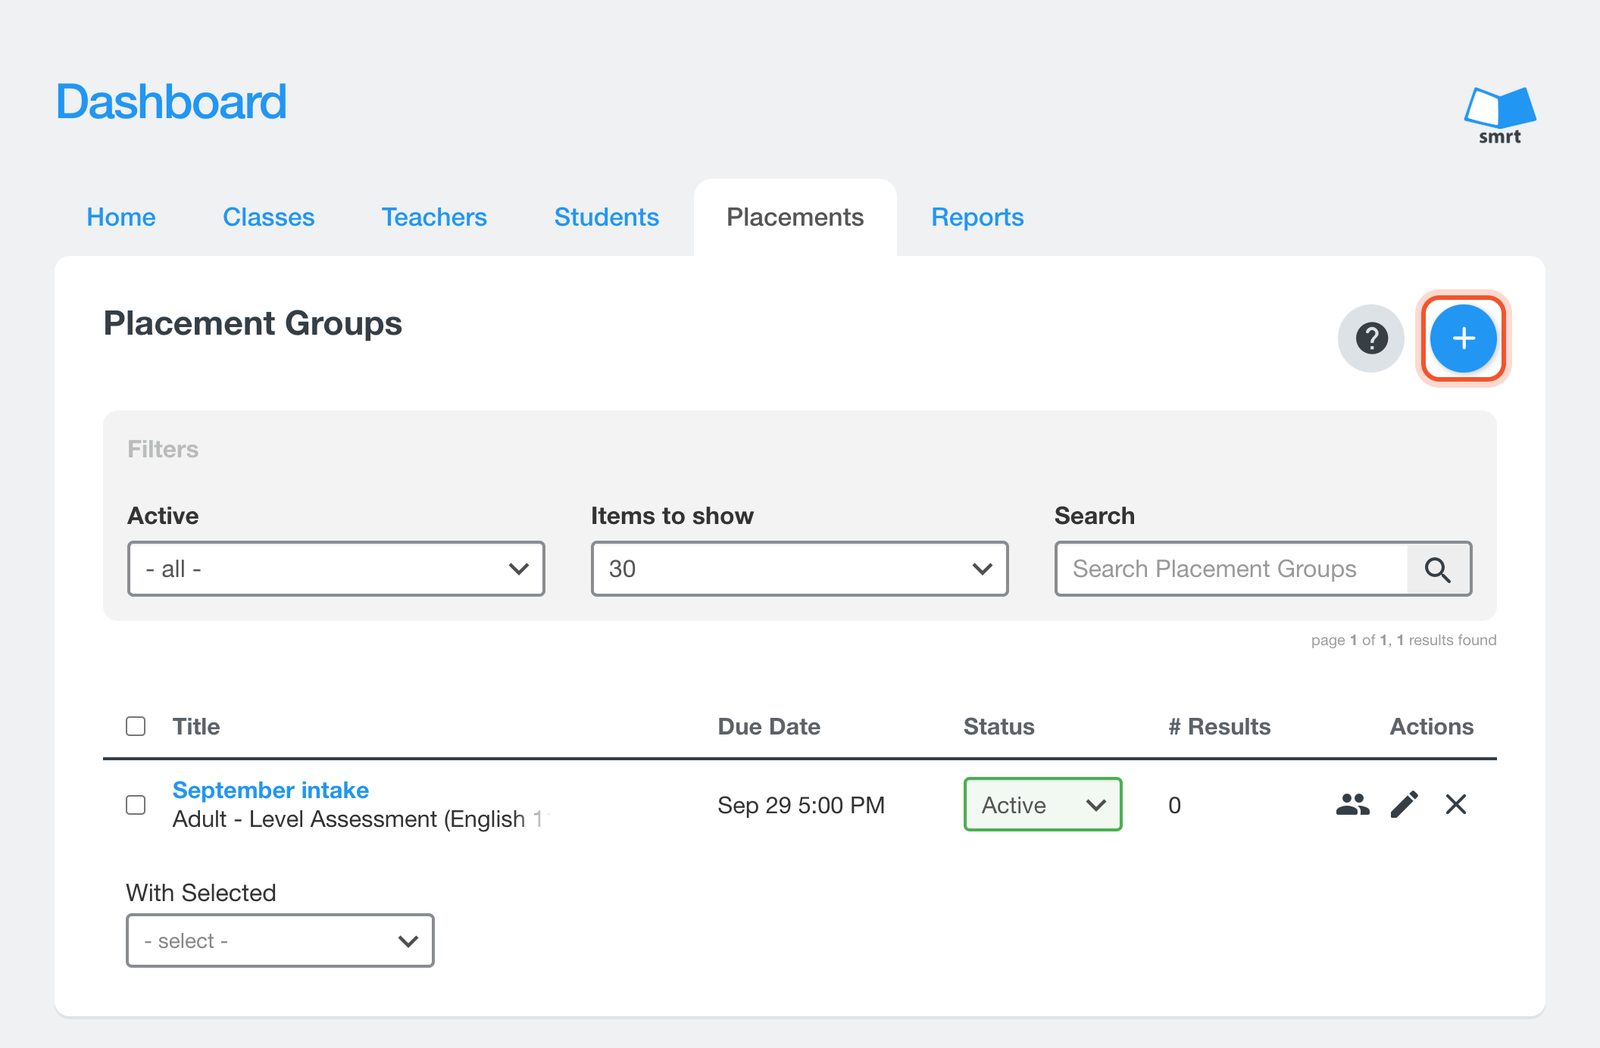The width and height of the screenshot is (1600, 1048).
Task: Click the smrt logo icon
Action: click(x=1500, y=116)
